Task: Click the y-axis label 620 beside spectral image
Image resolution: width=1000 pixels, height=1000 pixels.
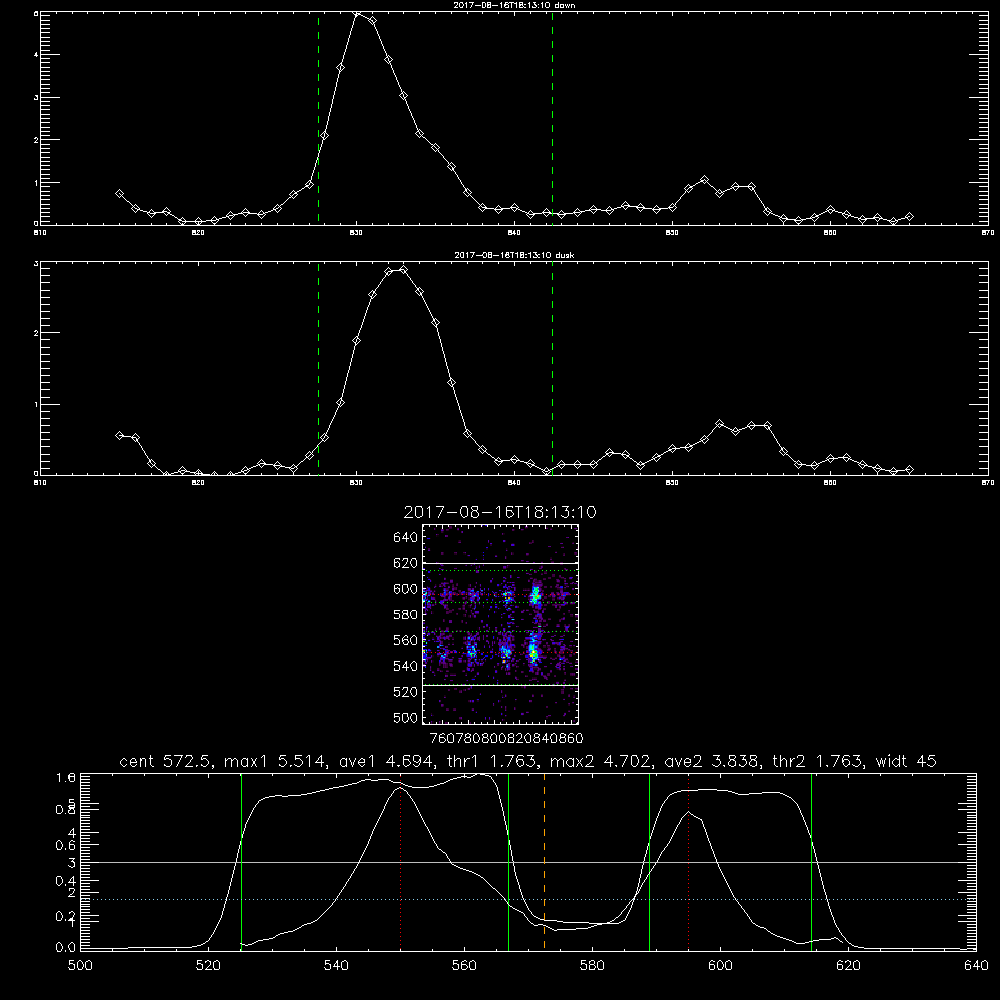Action: [405, 563]
